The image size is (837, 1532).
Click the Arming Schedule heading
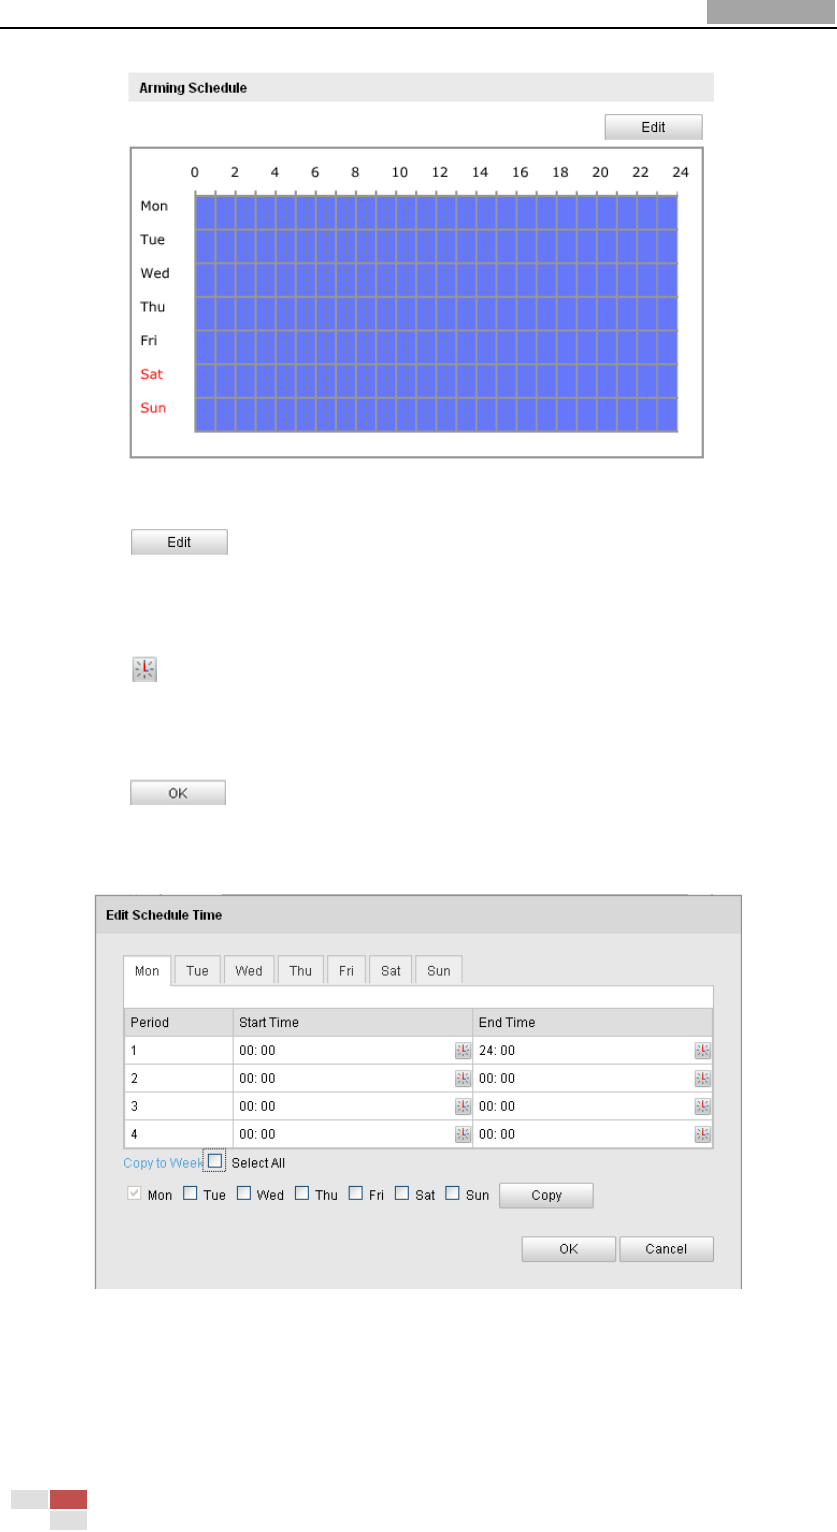tap(193, 88)
